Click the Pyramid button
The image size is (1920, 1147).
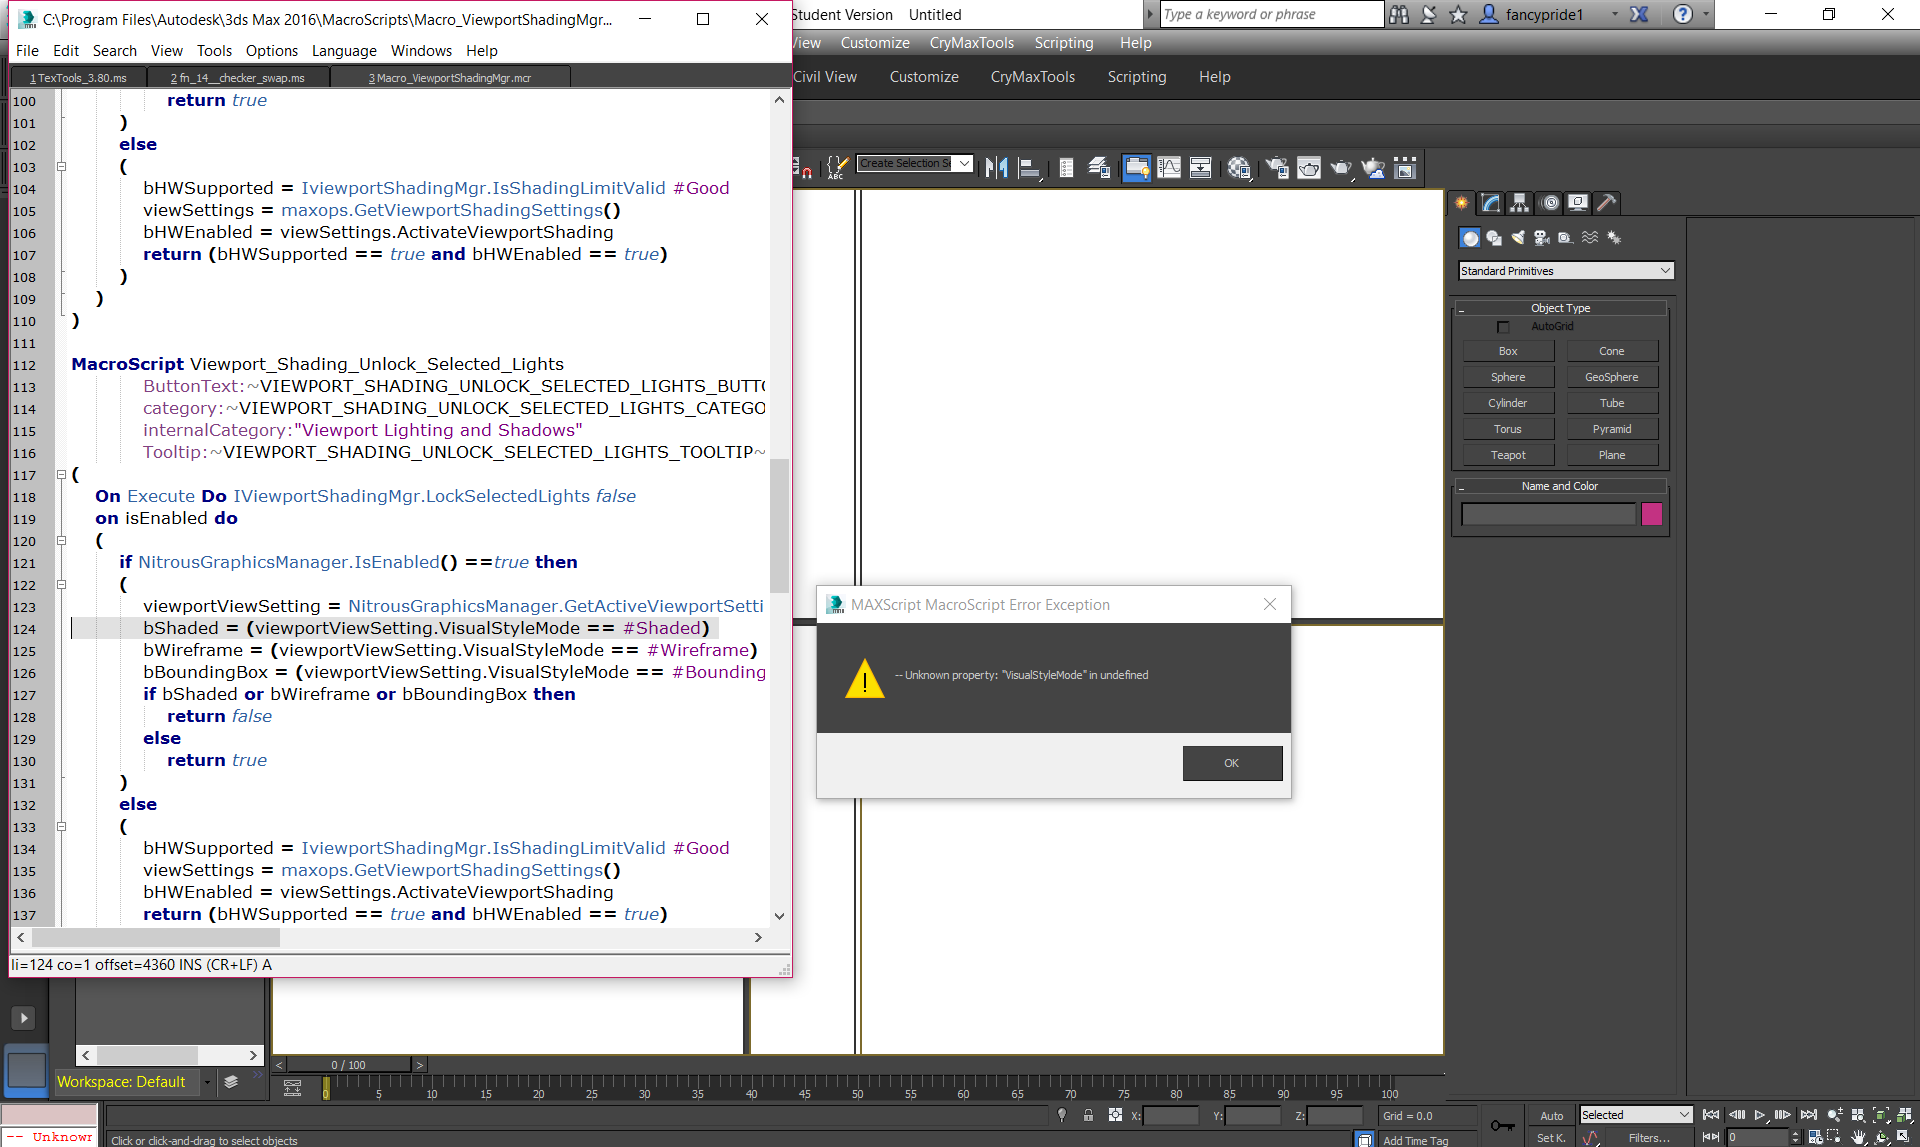click(1612, 429)
